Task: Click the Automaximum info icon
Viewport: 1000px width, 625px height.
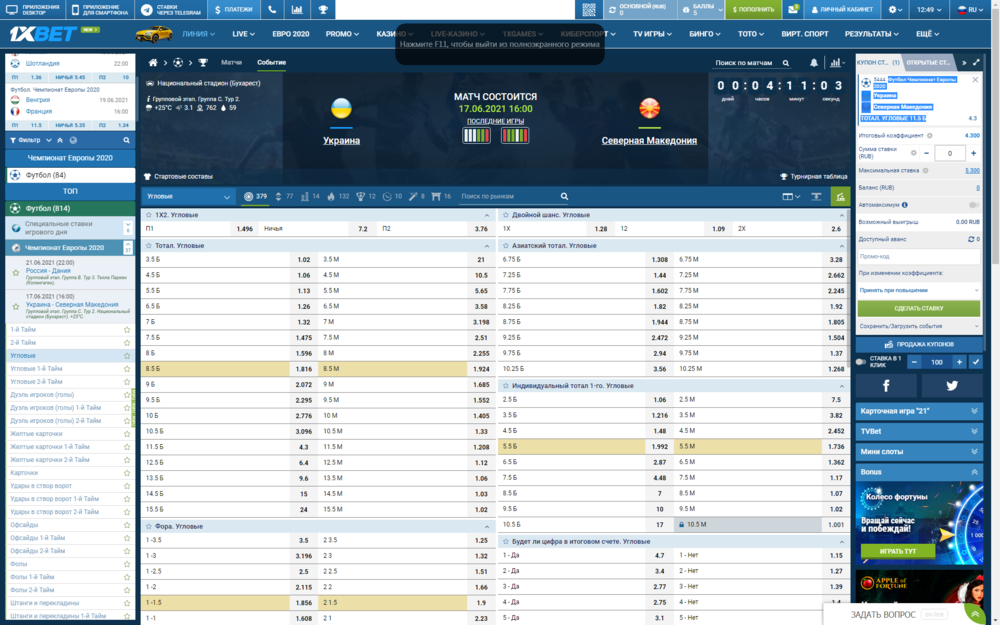Action: pos(905,205)
